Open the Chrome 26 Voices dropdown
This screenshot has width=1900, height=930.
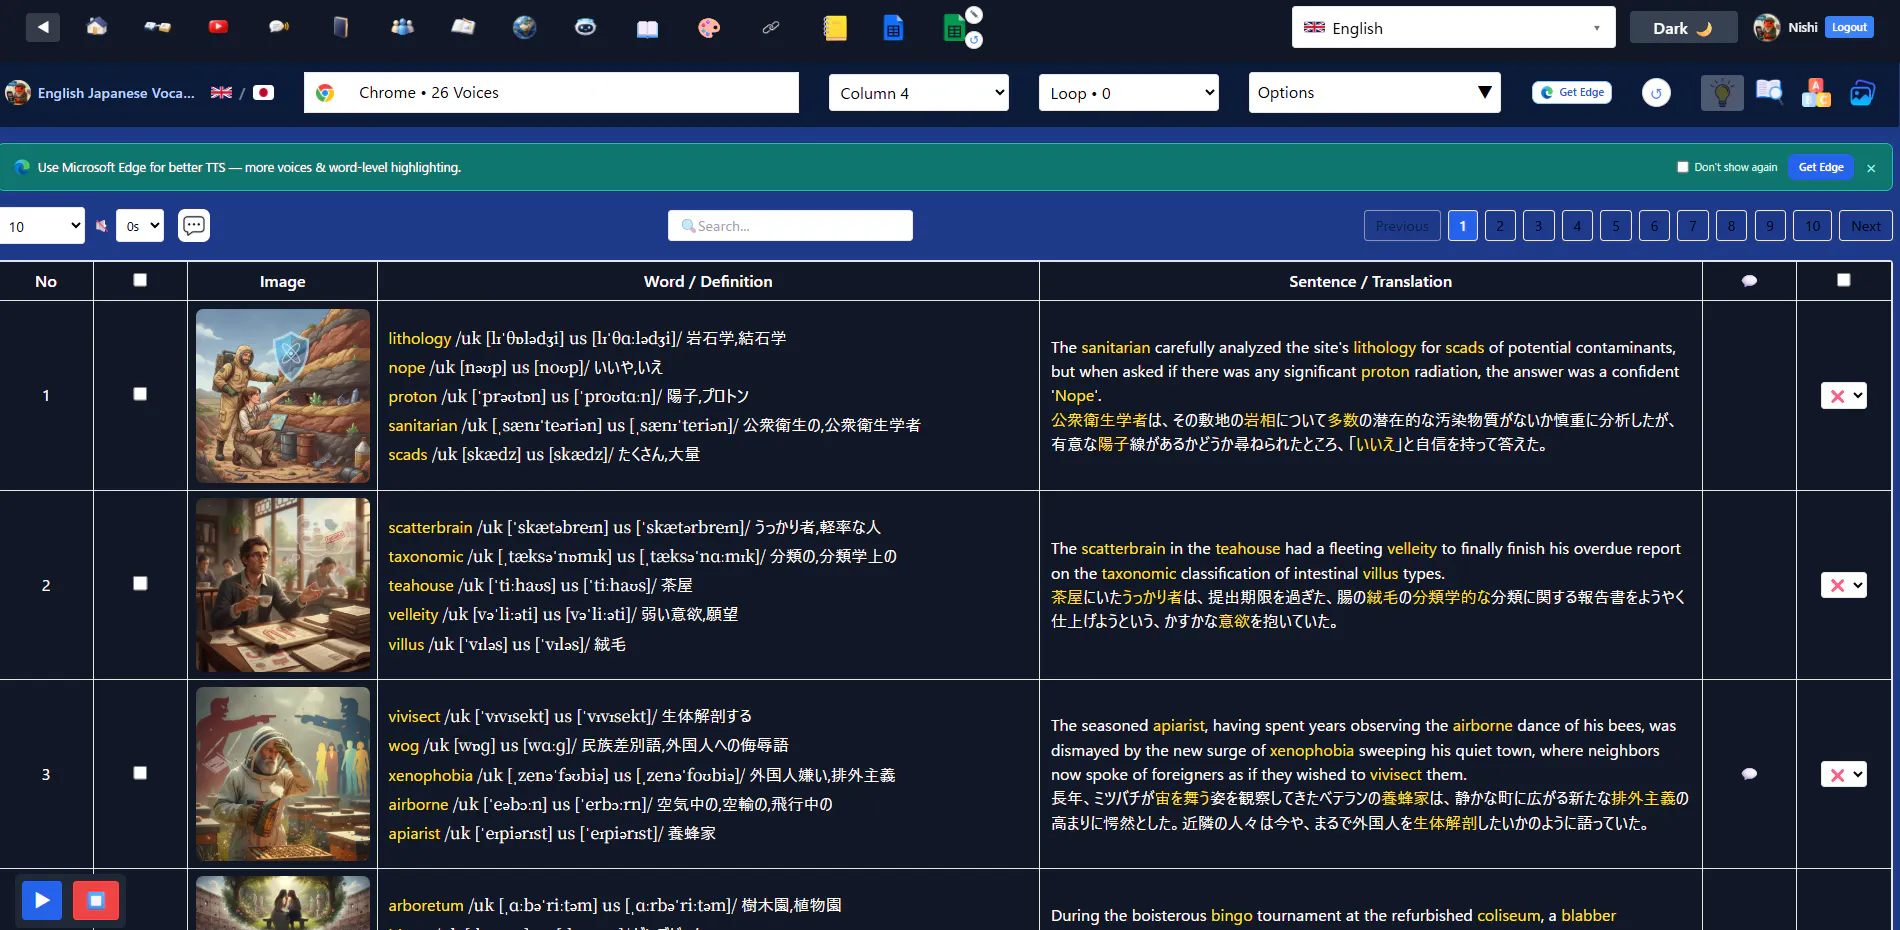[551, 93]
